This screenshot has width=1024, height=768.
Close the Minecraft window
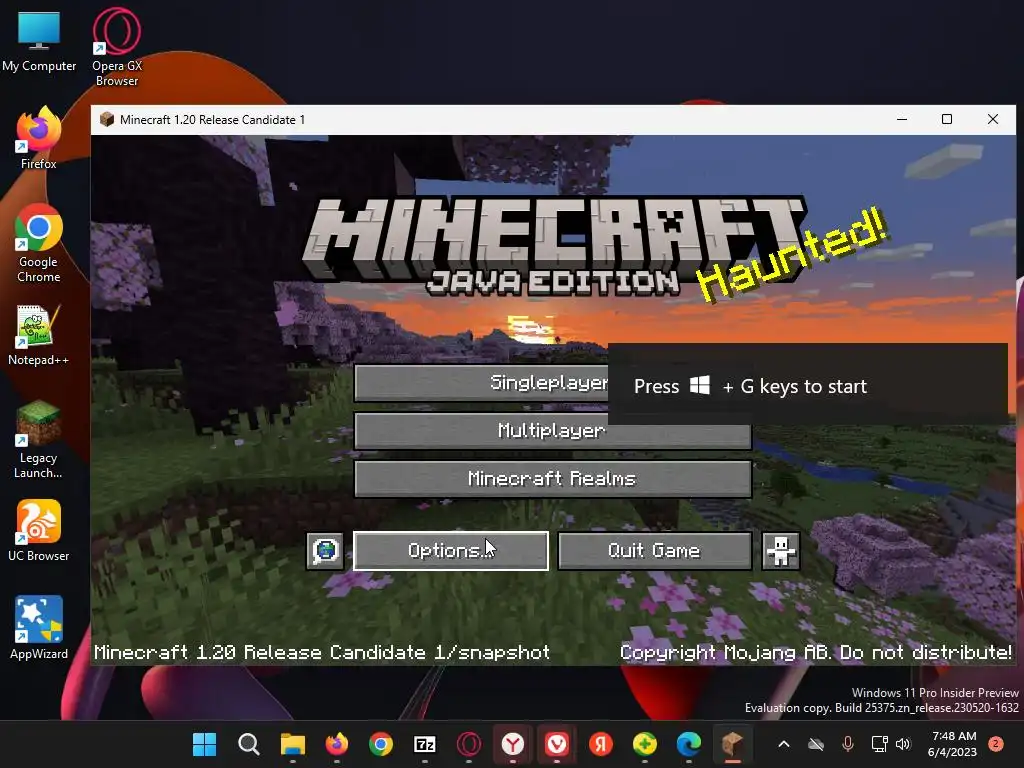[x=993, y=119]
